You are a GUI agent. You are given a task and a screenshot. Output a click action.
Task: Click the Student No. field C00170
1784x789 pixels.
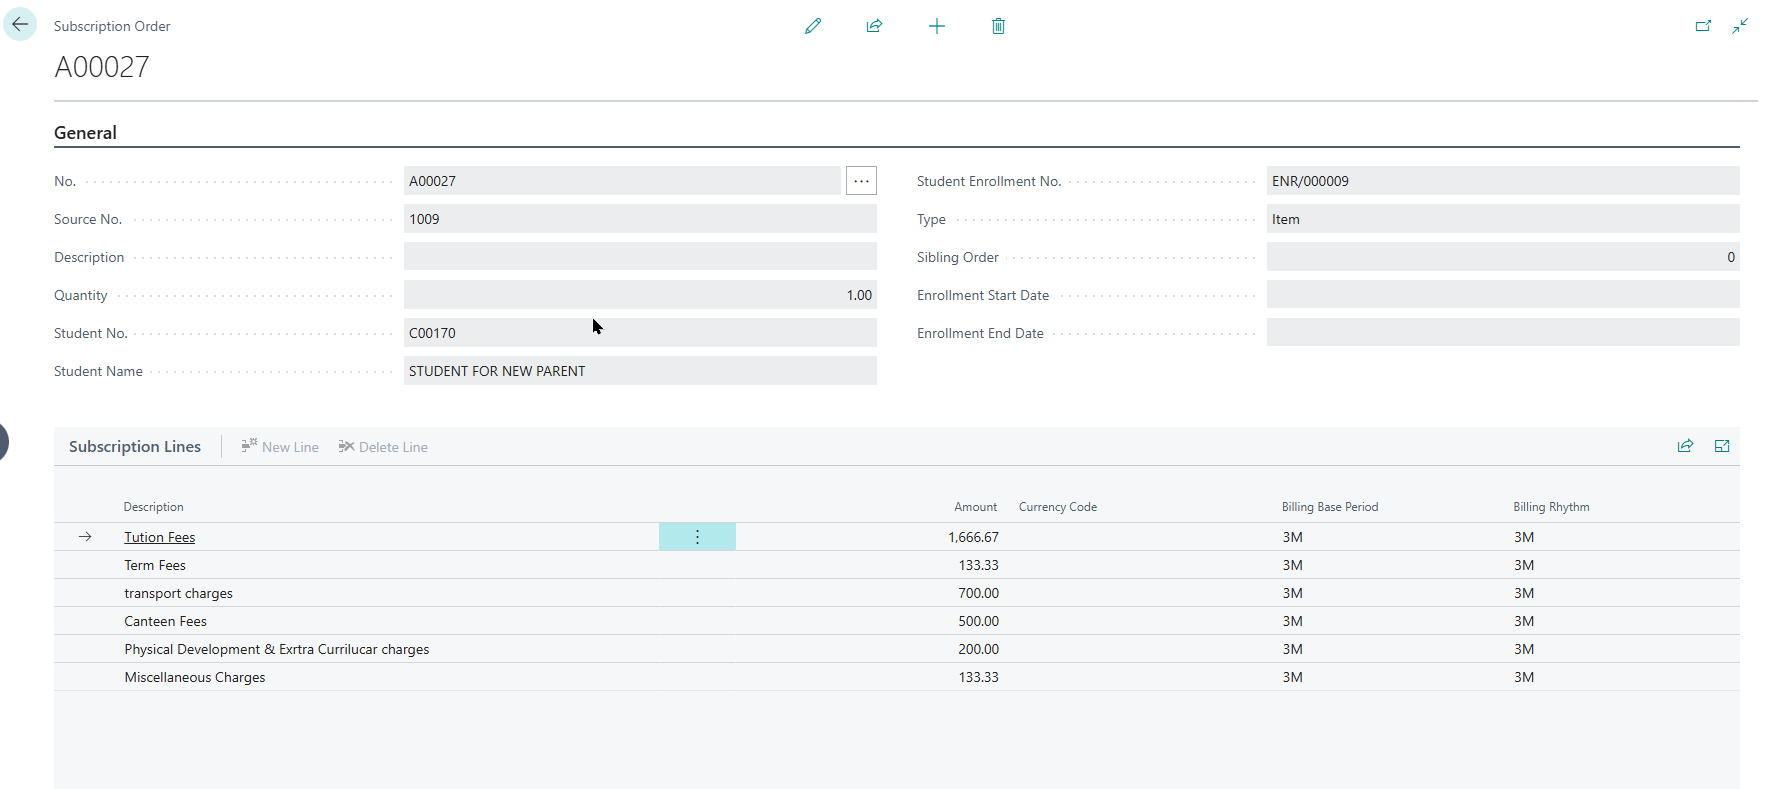[640, 333]
